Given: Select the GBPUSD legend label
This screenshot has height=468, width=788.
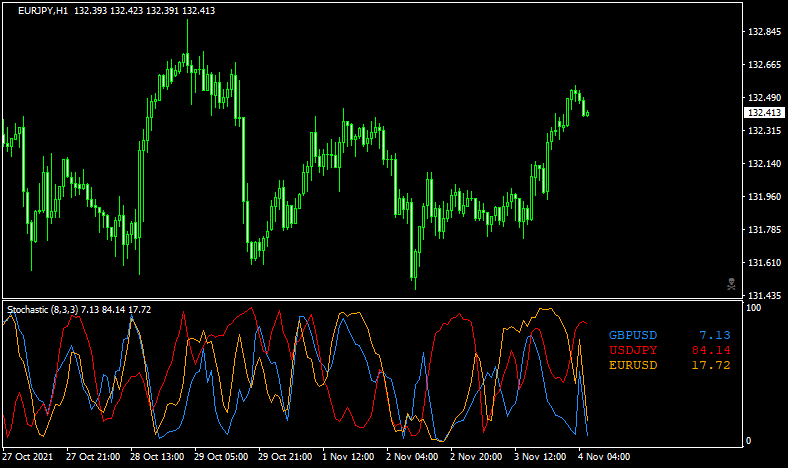Looking at the screenshot, I should pyautogui.click(x=634, y=335).
